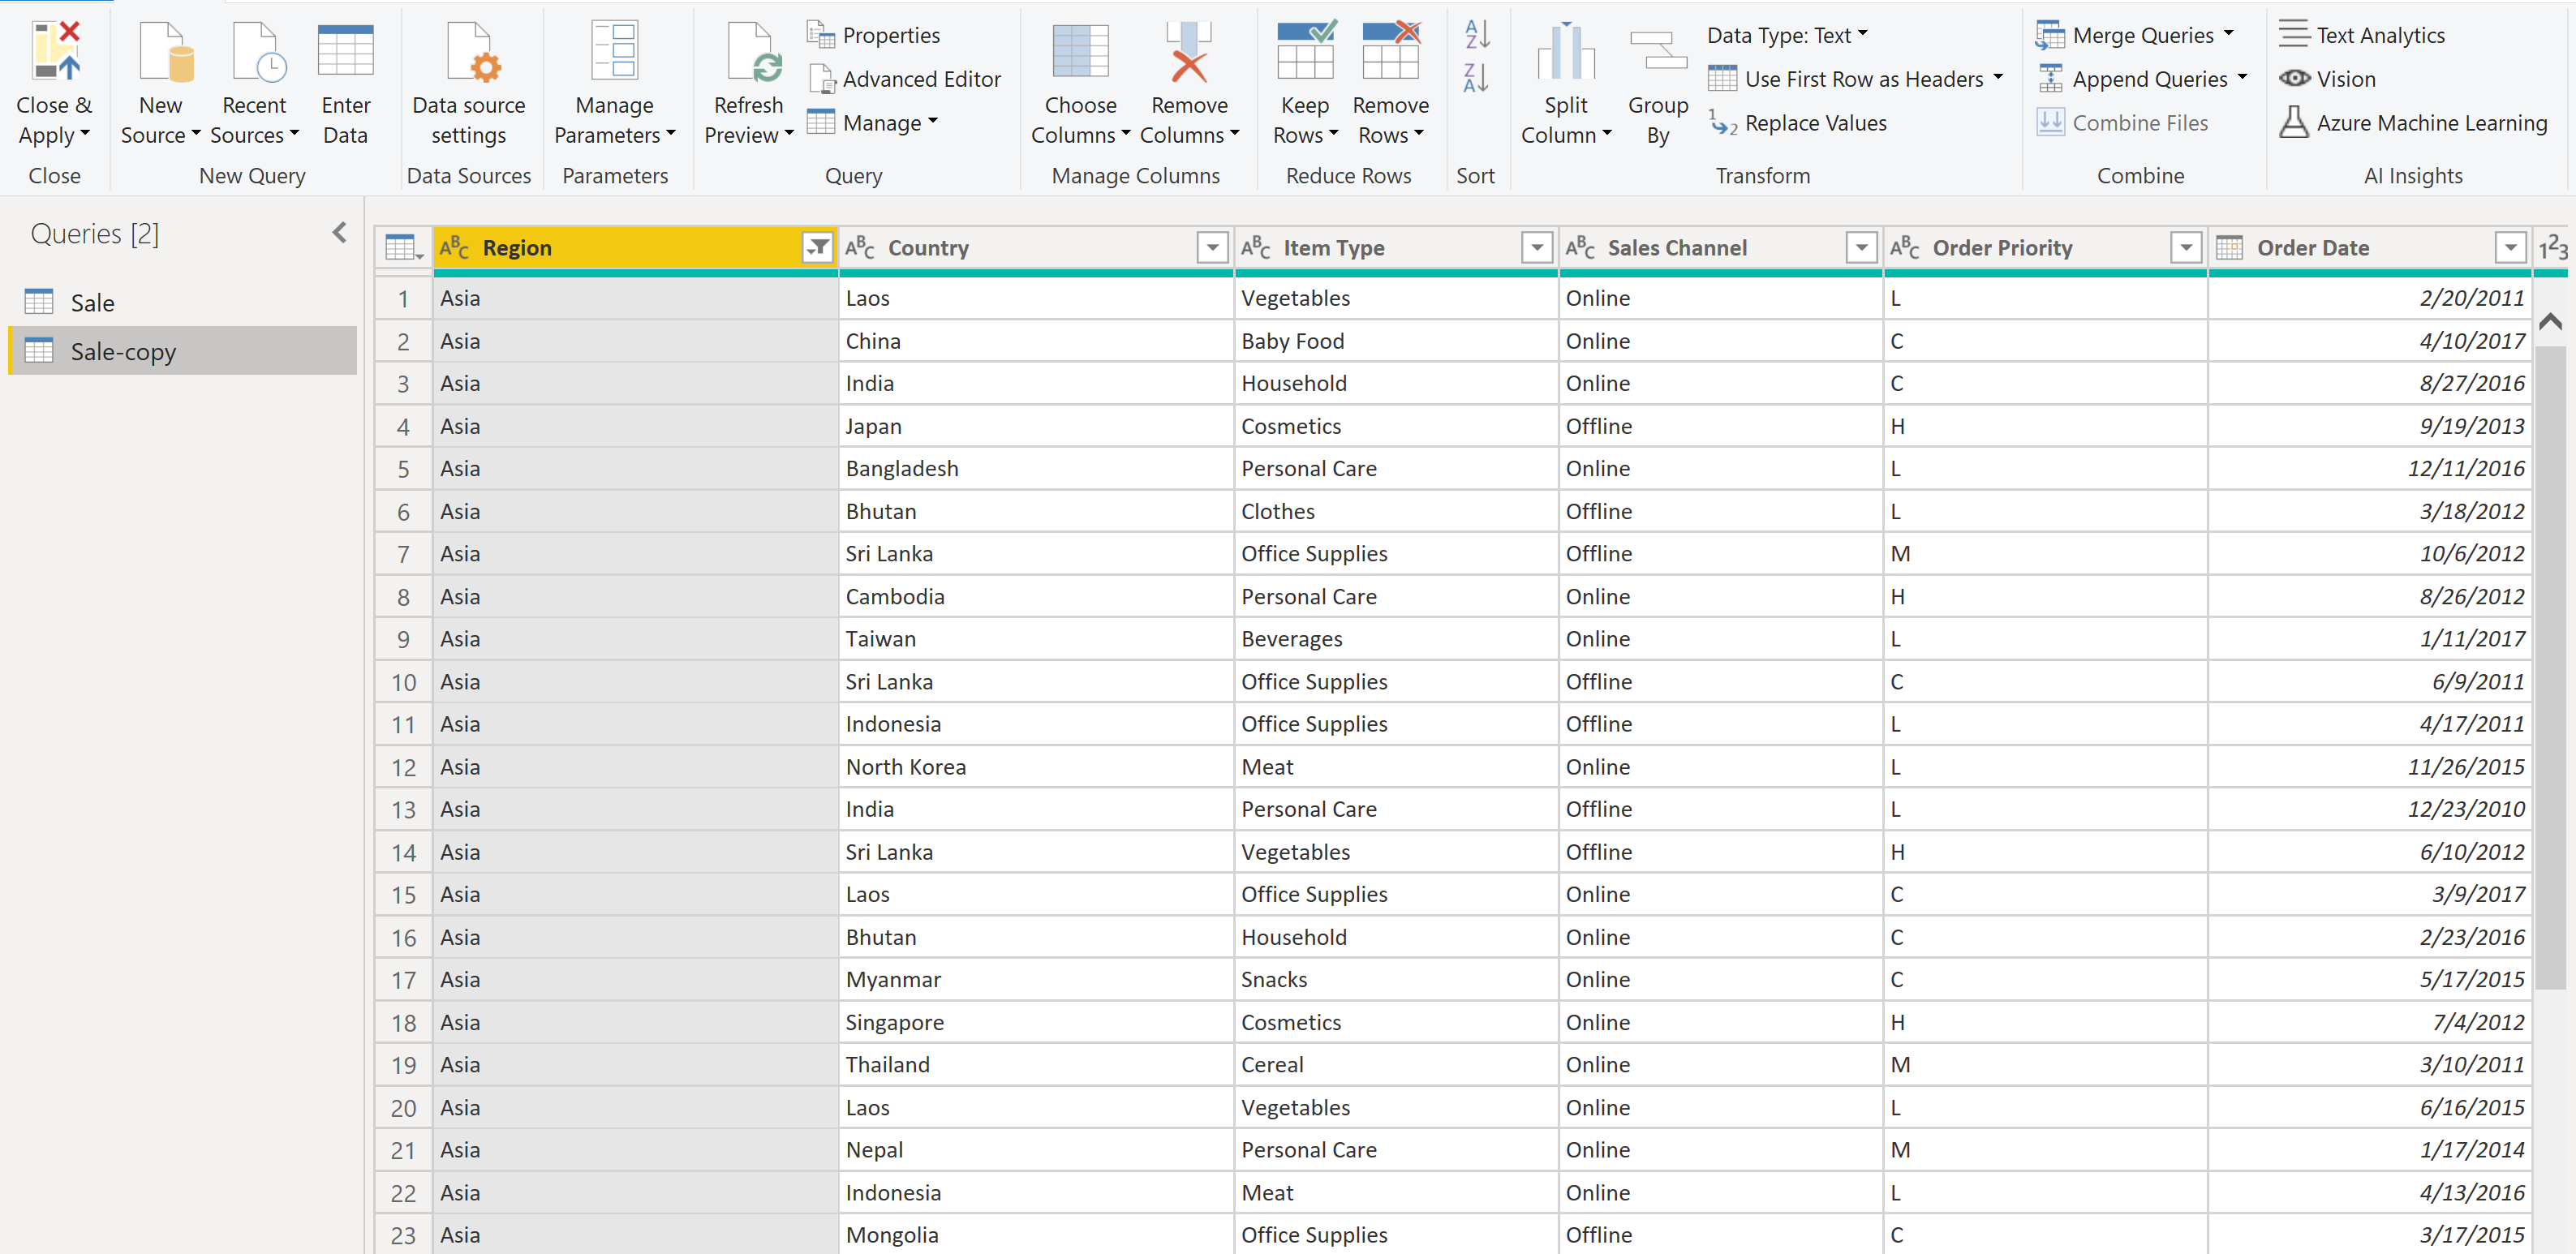Click the Merge Queries icon
The width and height of the screenshot is (2576, 1254).
(2051, 34)
